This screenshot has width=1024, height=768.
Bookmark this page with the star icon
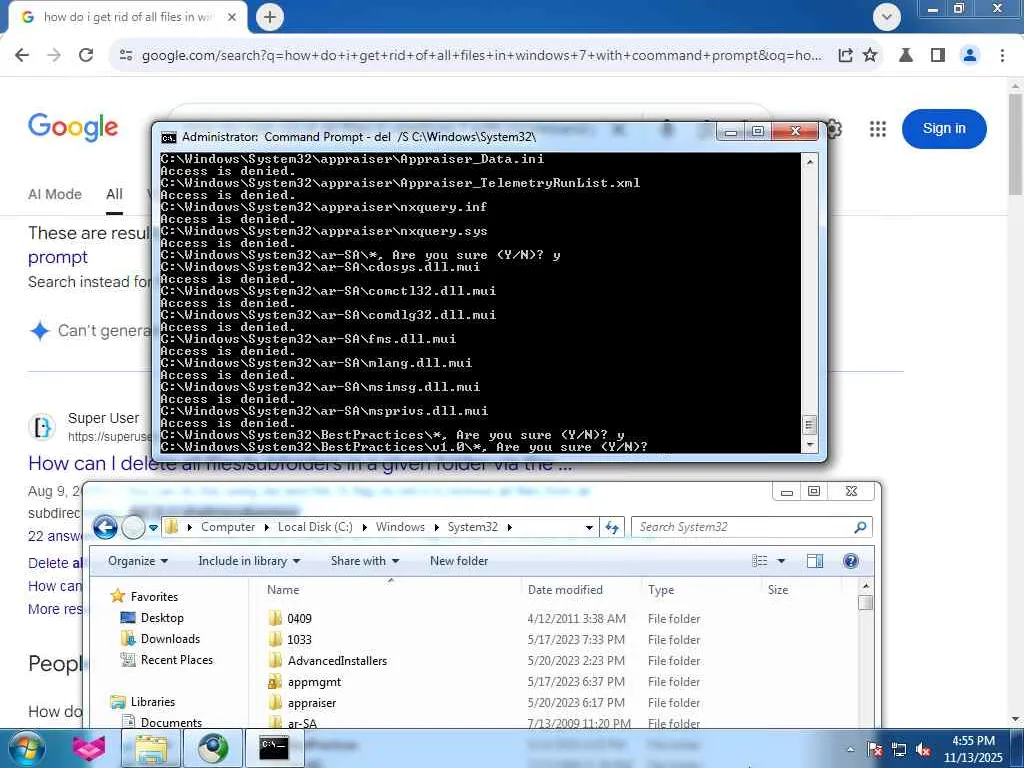(x=870, y=55)
